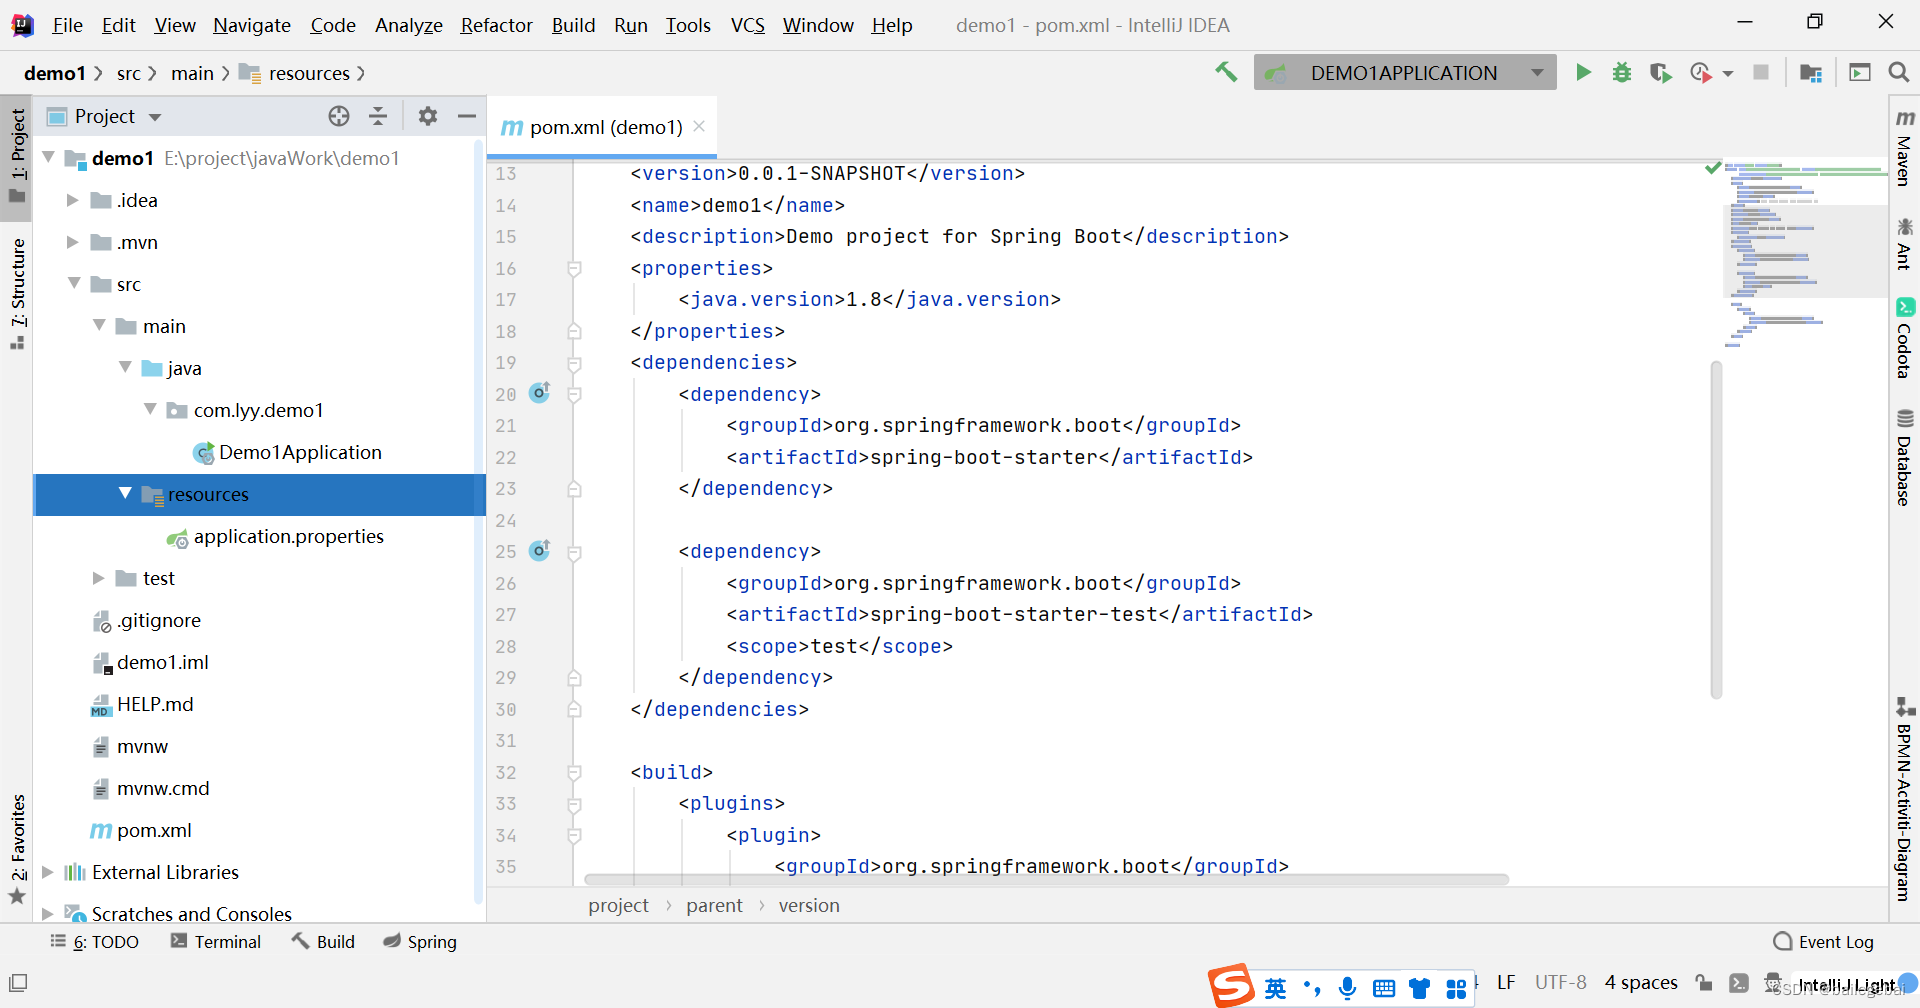
Task: Click the editor vertical scrollbar
Action: [1716, 530]
